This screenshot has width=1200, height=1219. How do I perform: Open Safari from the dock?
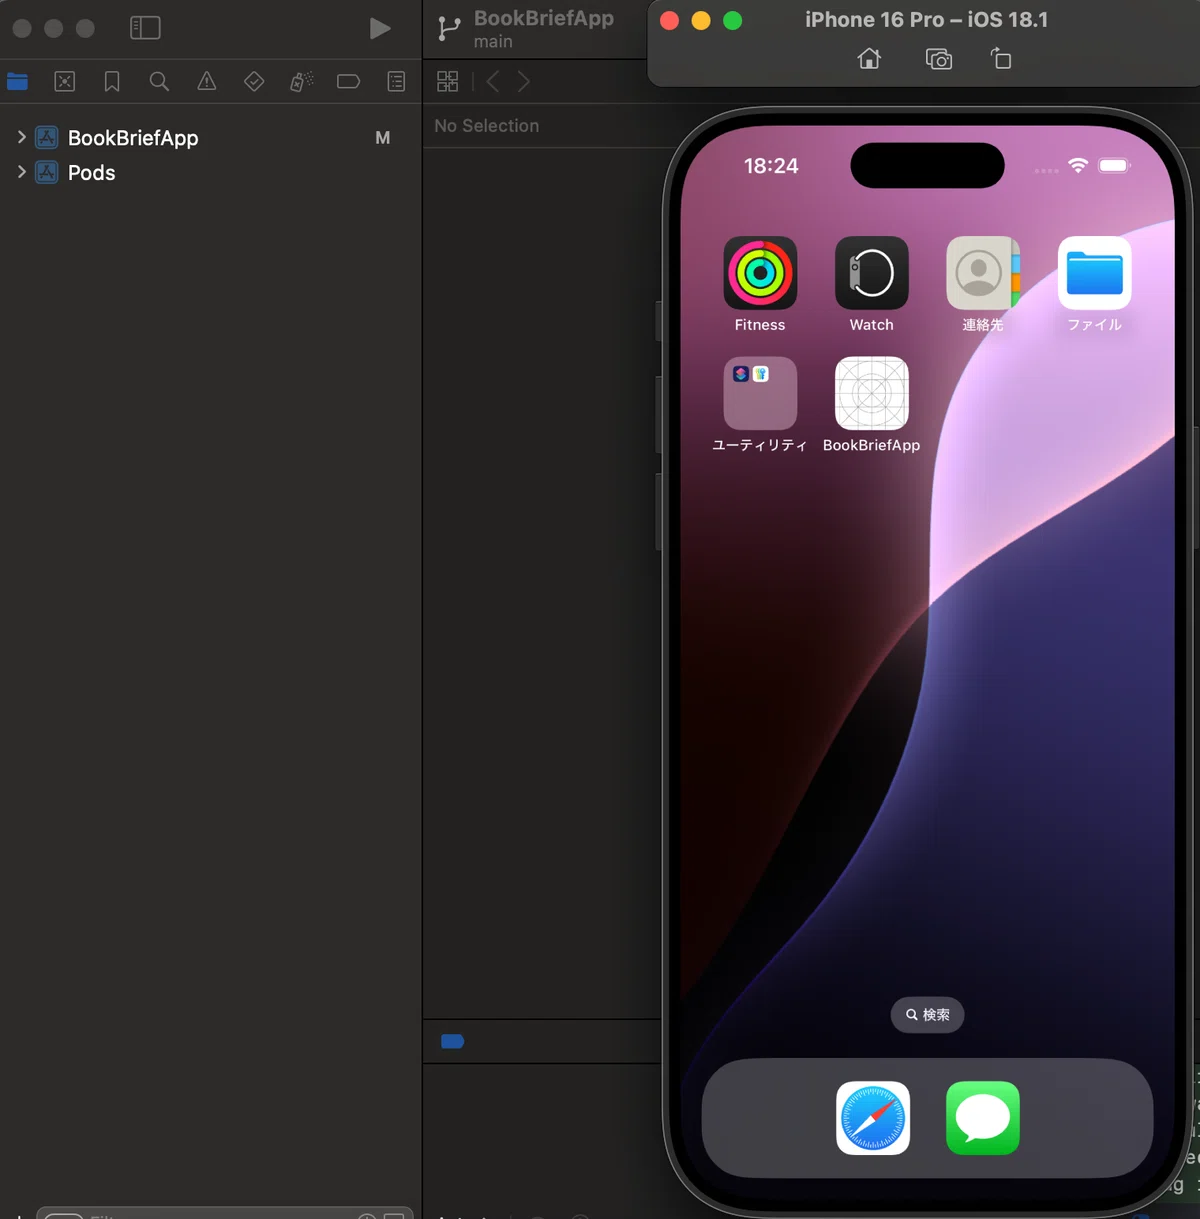pyautogui.click(x=873, y=1118)
